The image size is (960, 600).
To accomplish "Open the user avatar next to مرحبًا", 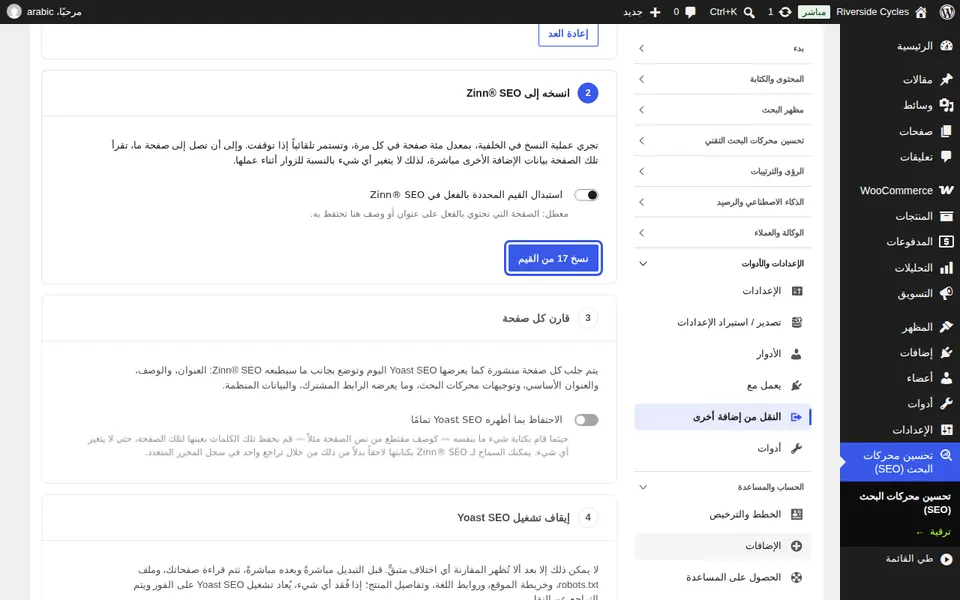I will pyautogui.click(x=14, y=12).
